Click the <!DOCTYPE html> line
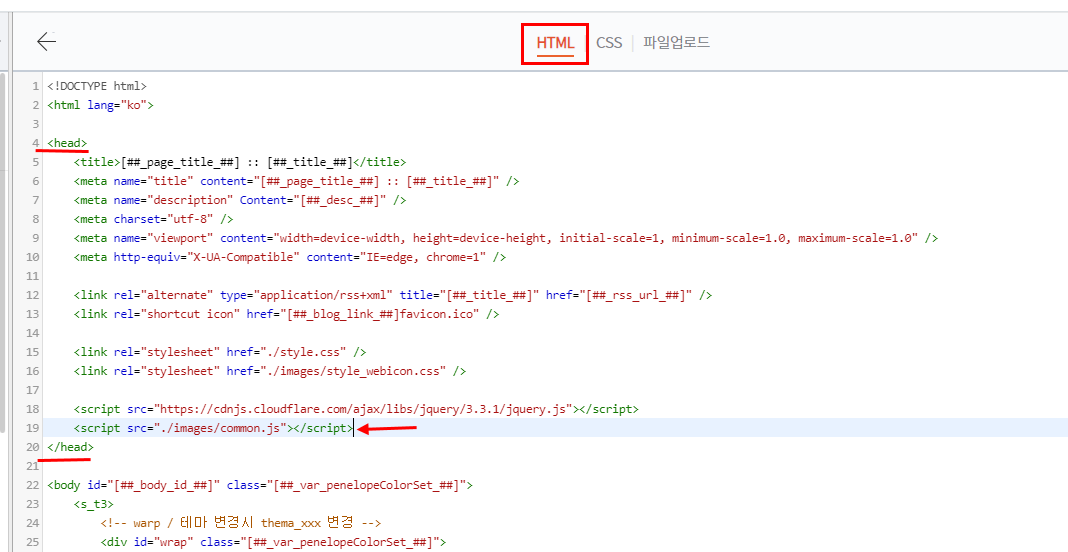The image size is (1068, 552). click(97, 87)
